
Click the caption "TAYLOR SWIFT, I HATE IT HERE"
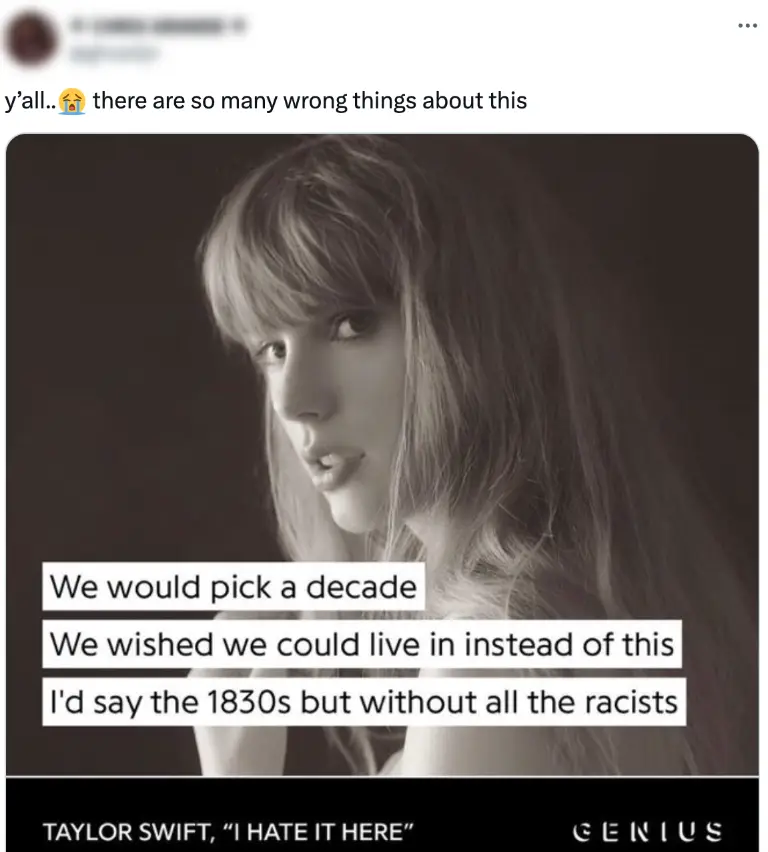pyautogui.click(x=226, y=831)
